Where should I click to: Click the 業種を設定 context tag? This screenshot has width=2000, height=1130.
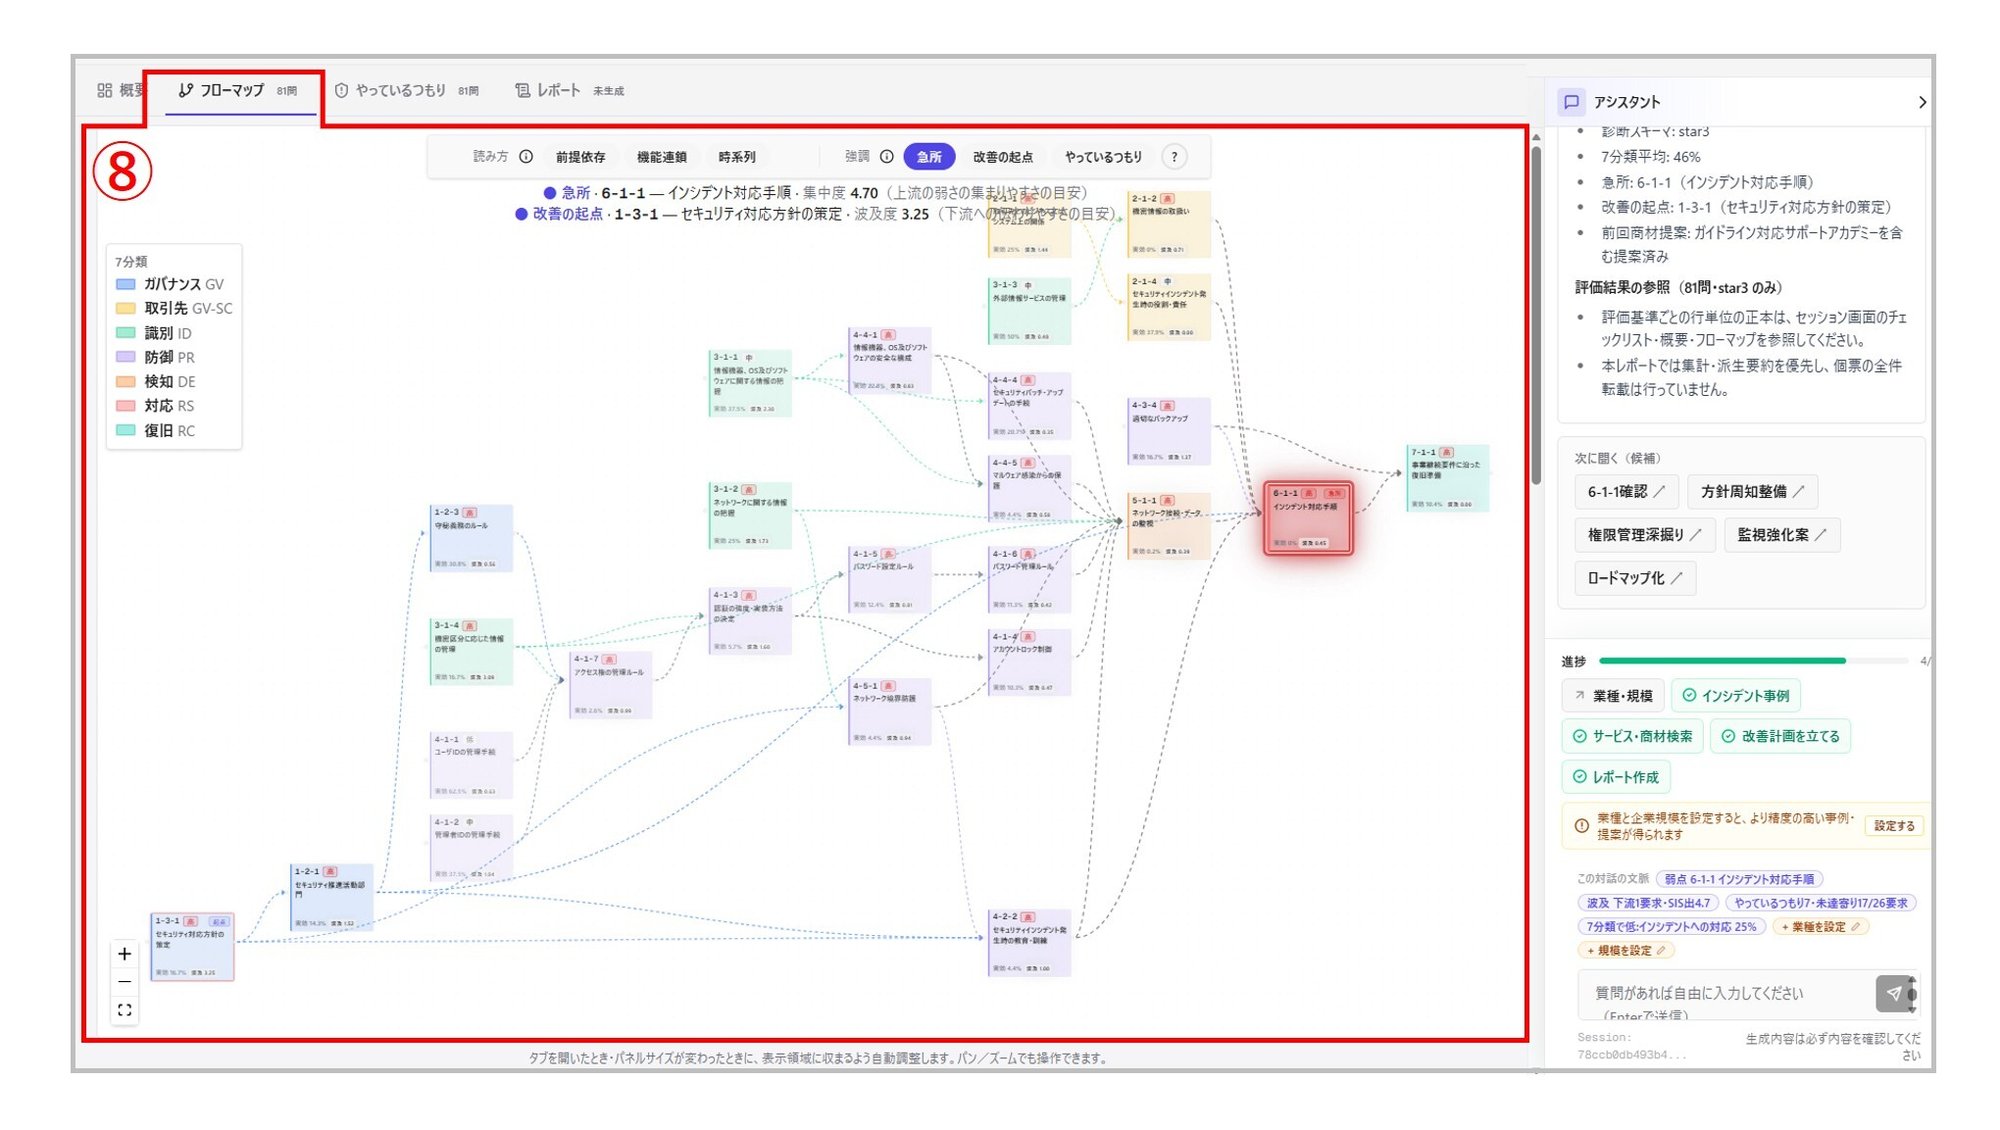point(1820,927)
